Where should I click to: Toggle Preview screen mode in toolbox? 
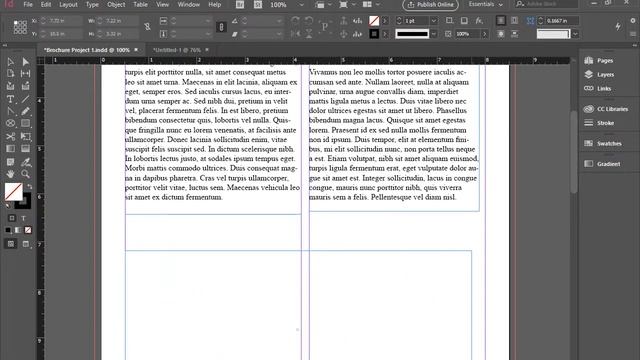(26, 244)
